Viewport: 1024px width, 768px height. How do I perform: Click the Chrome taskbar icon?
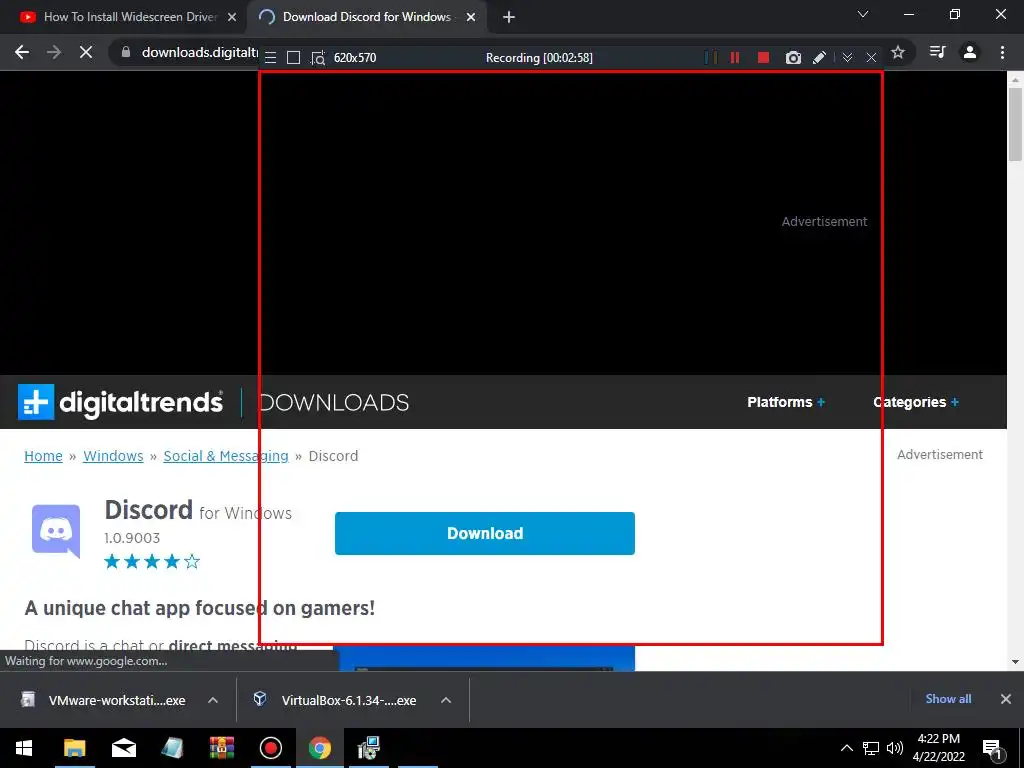(319, 748)
